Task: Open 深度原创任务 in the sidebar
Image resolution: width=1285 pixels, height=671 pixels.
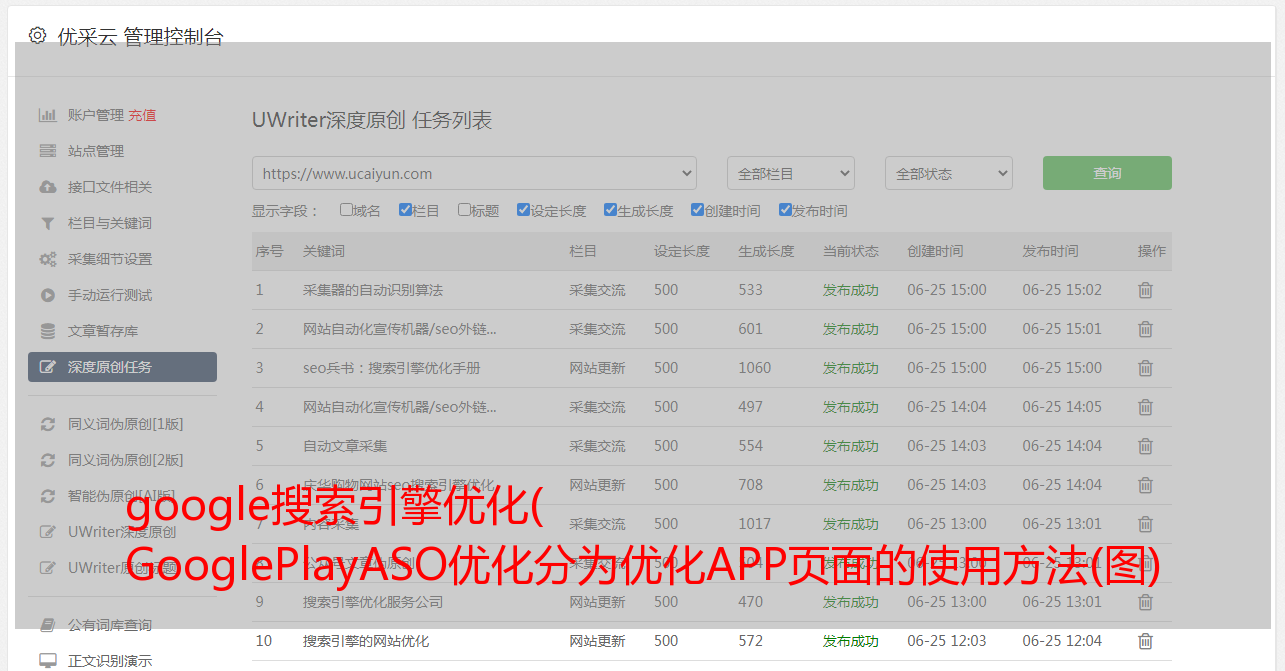Action: click(x=122, y=367)
